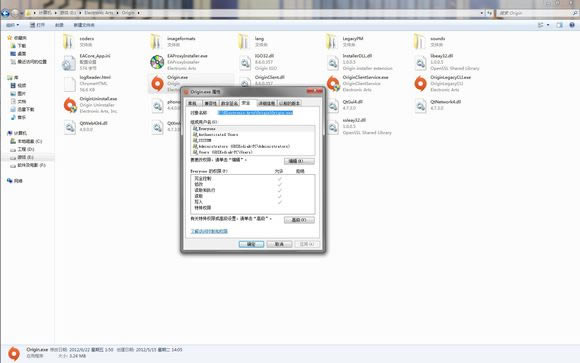Switch to the 详细信息 (Details) tab
This screenshot has width=580, height=363.
click(266, 103)
